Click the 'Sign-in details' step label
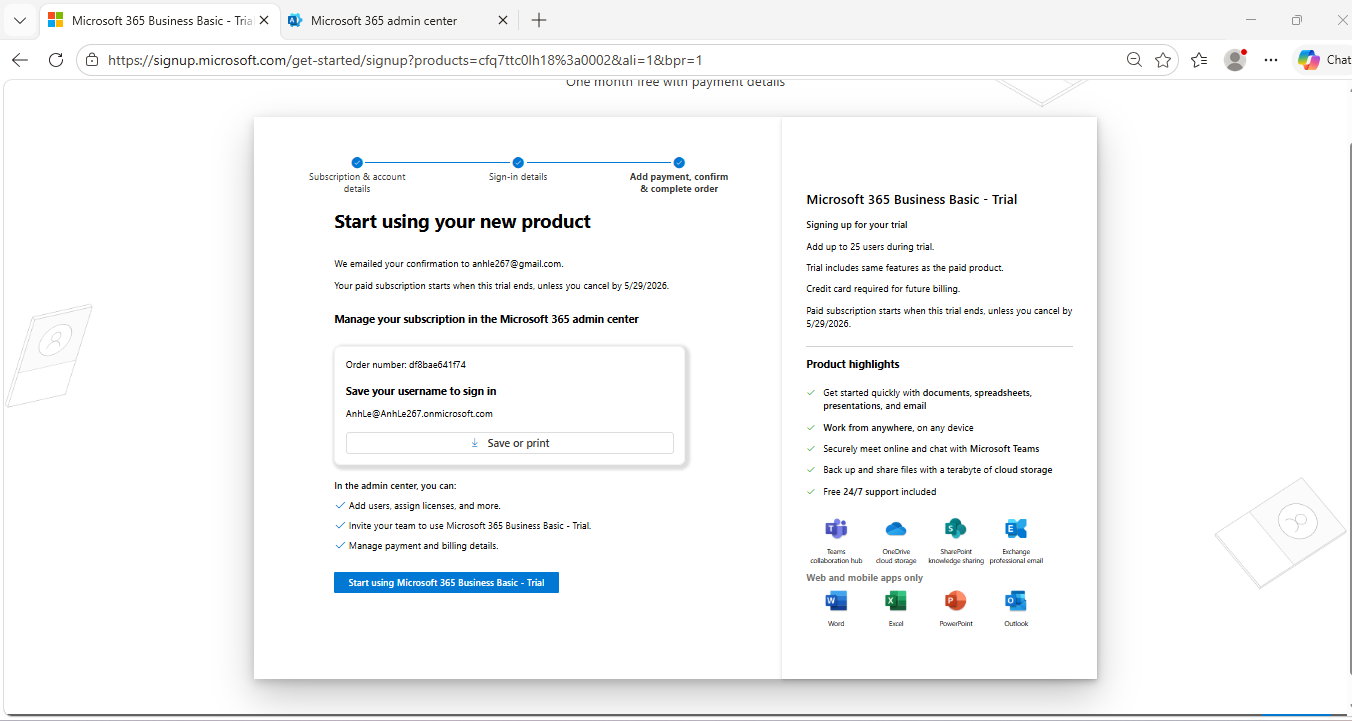 518,177
